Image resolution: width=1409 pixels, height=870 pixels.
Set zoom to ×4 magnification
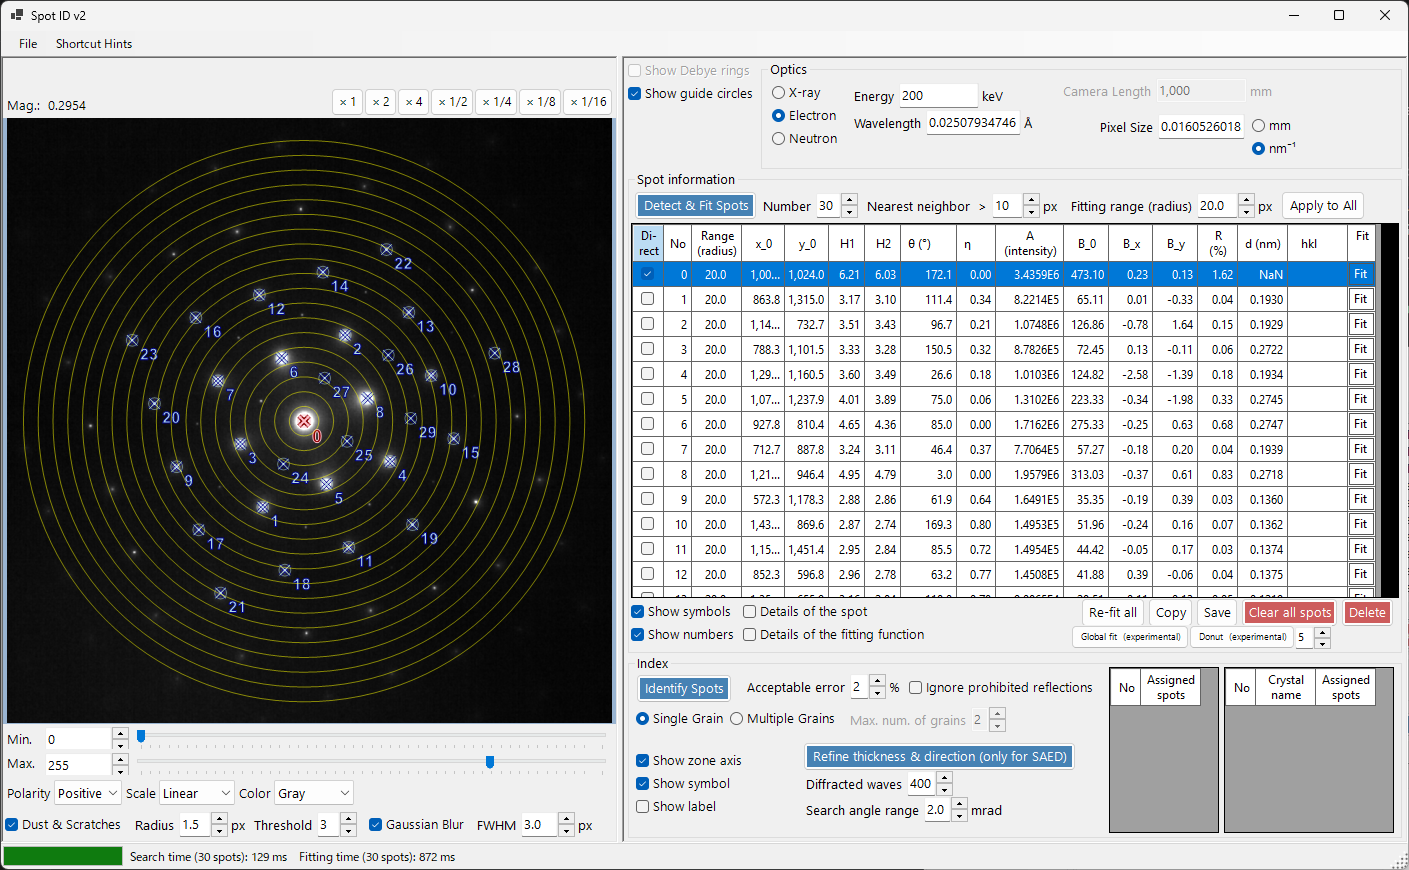tap(413, 102)
